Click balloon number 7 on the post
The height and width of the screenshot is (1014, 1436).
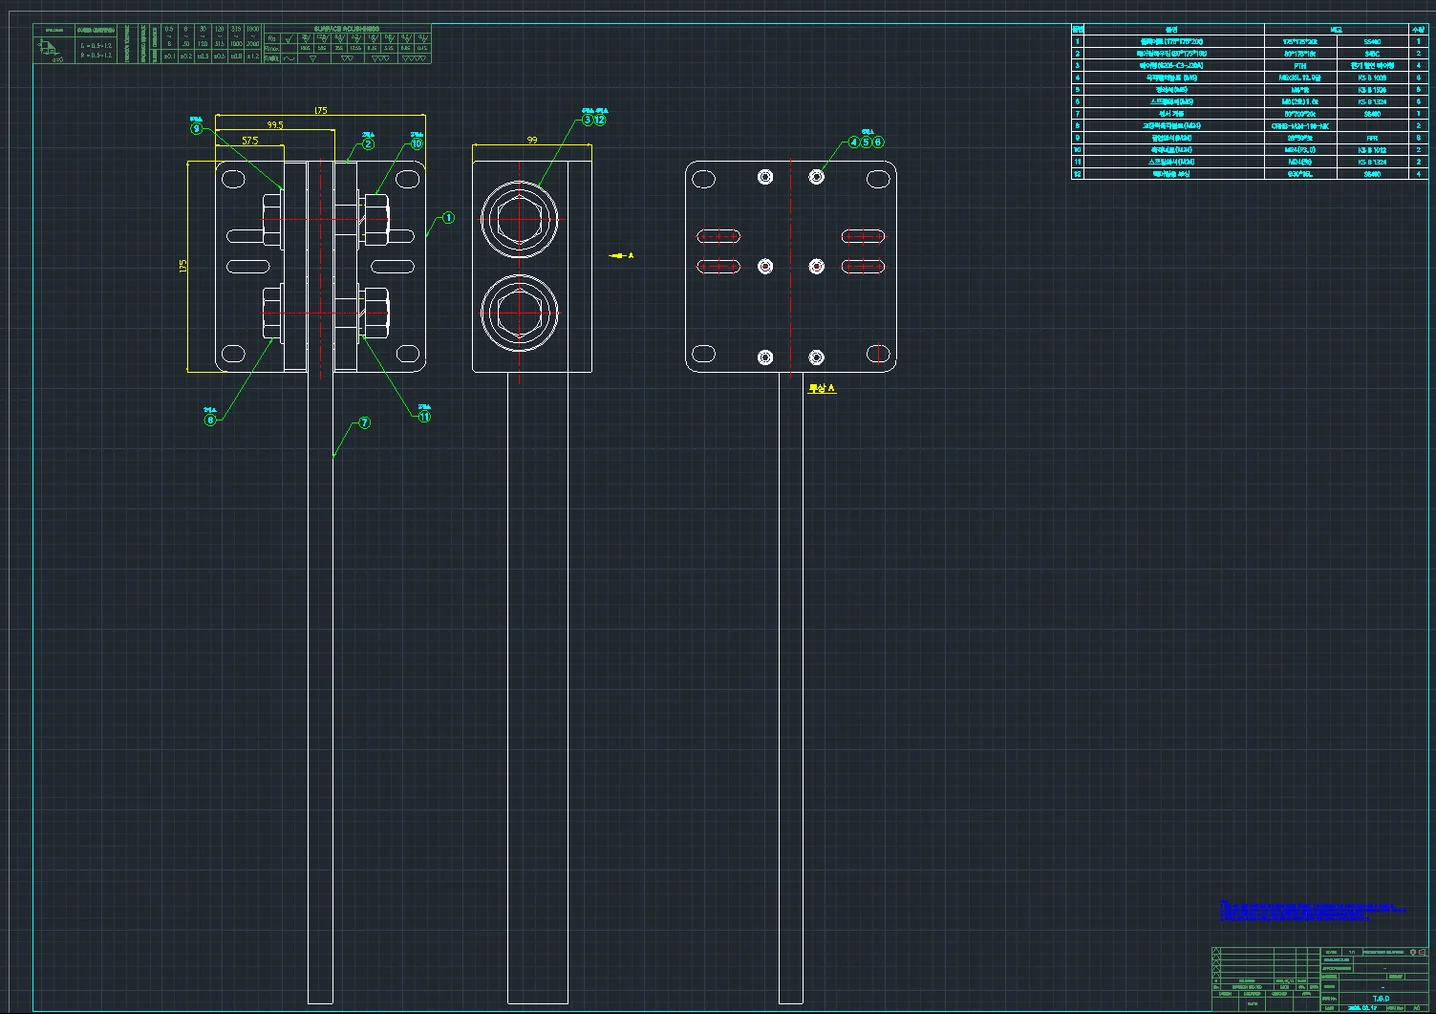pyautogui.click(x=364, y=423)
